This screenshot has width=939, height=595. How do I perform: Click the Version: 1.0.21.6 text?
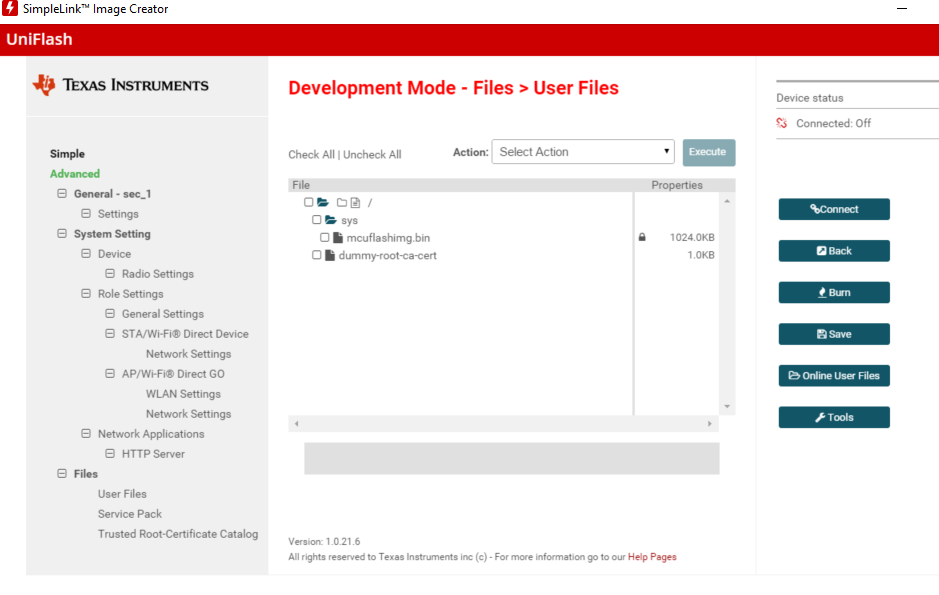click(324, 541)
